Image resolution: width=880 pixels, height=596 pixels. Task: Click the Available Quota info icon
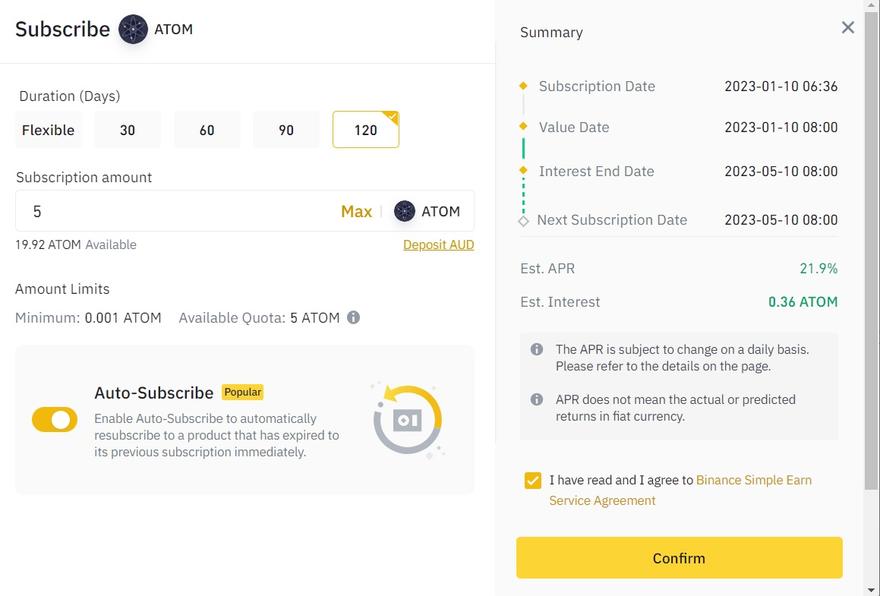[x=353, y=318]
